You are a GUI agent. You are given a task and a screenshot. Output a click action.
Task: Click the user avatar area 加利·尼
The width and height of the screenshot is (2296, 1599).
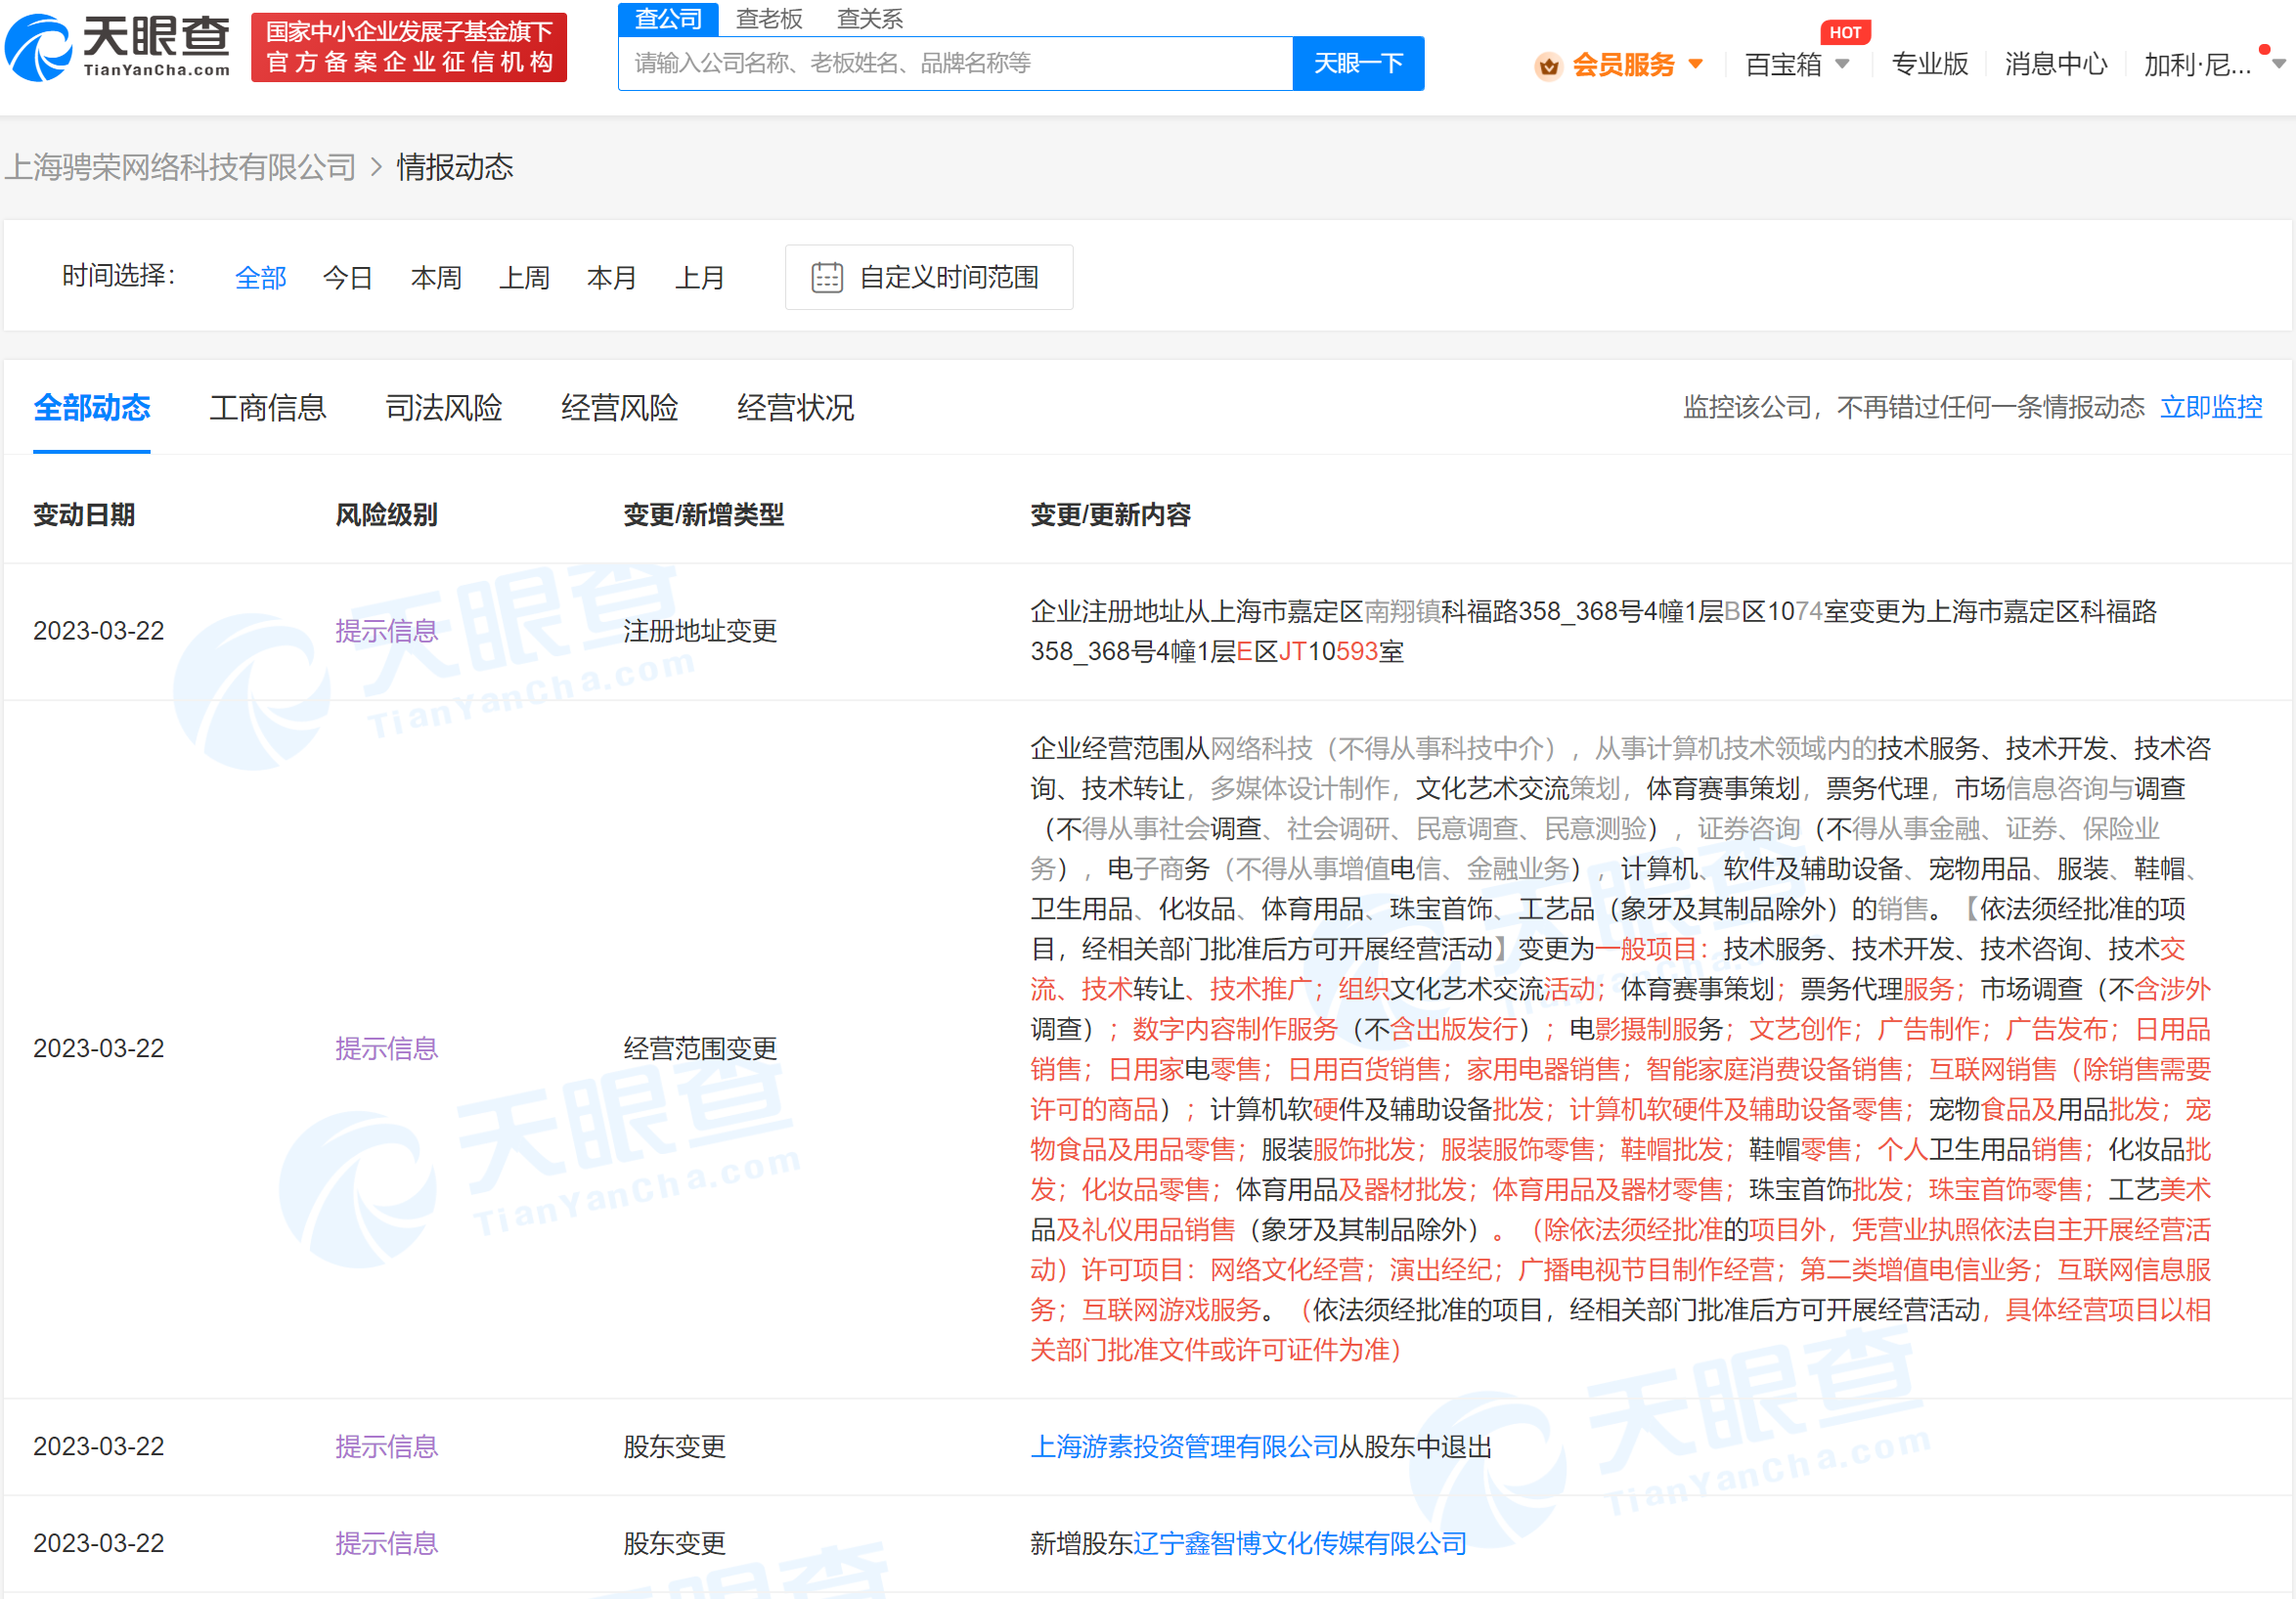point(2200,63)
